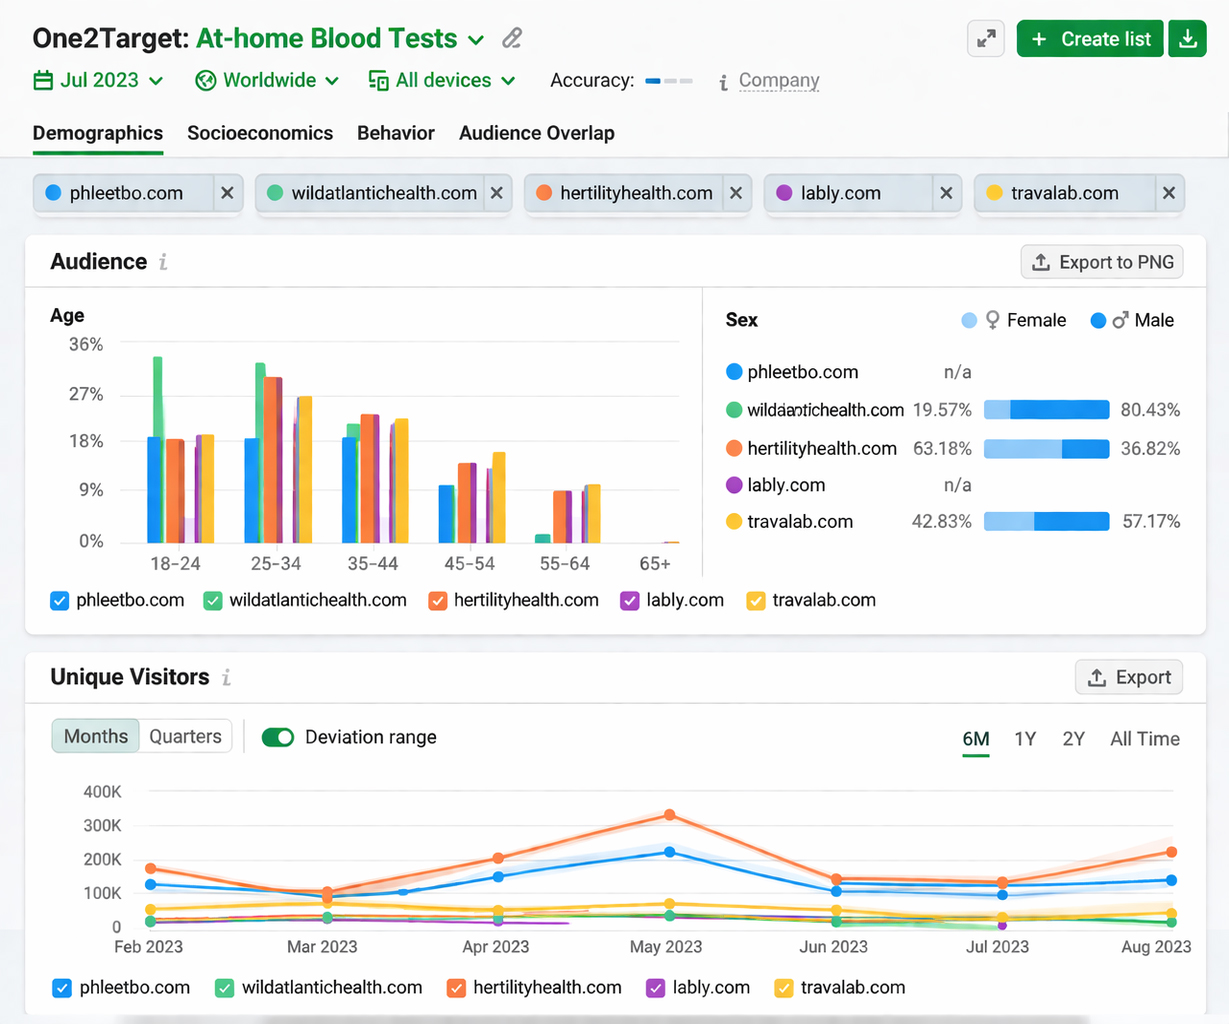Click the green dot in the wildatlantichealth.com chip

(275, 193)
